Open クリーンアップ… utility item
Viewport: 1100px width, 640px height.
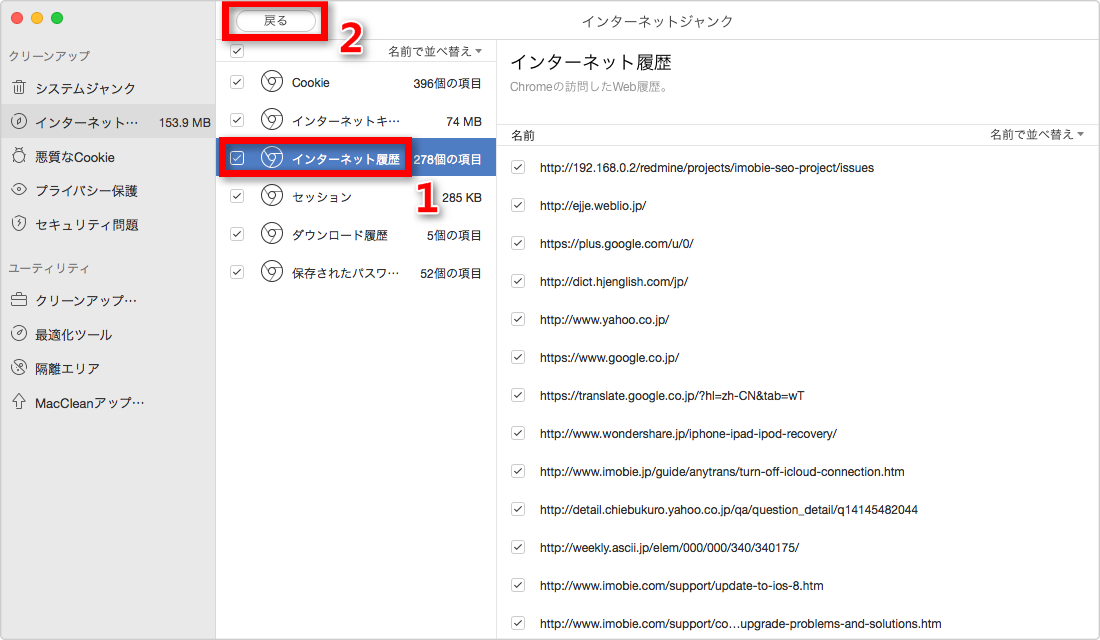(x=108, y=300)
